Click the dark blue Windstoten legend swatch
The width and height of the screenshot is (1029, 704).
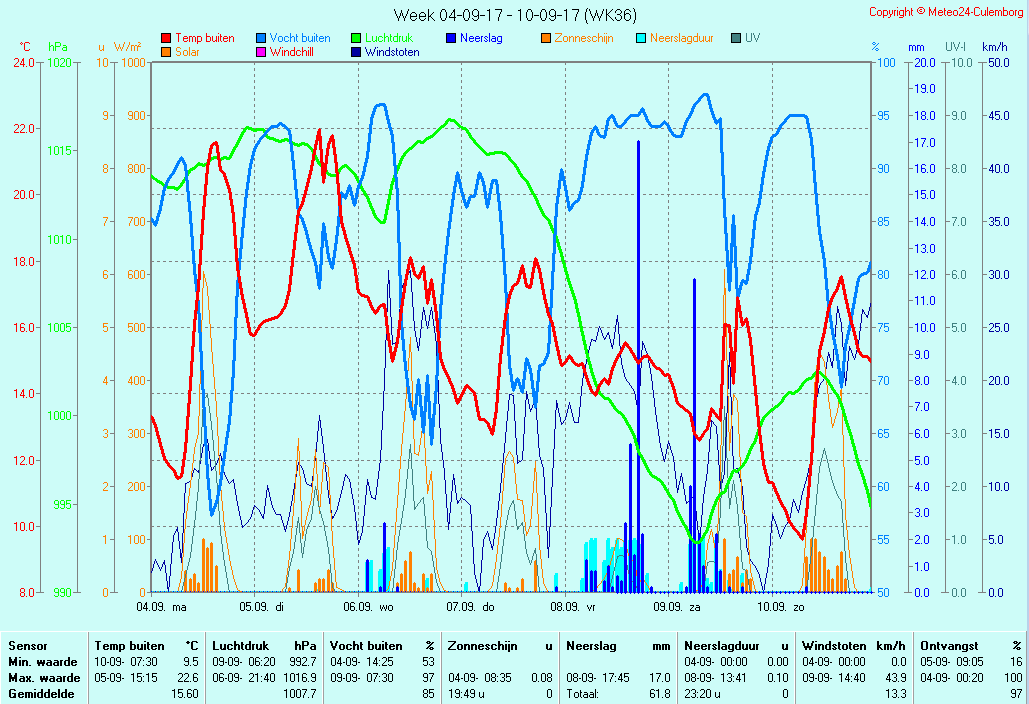click(x=356, y=52)
